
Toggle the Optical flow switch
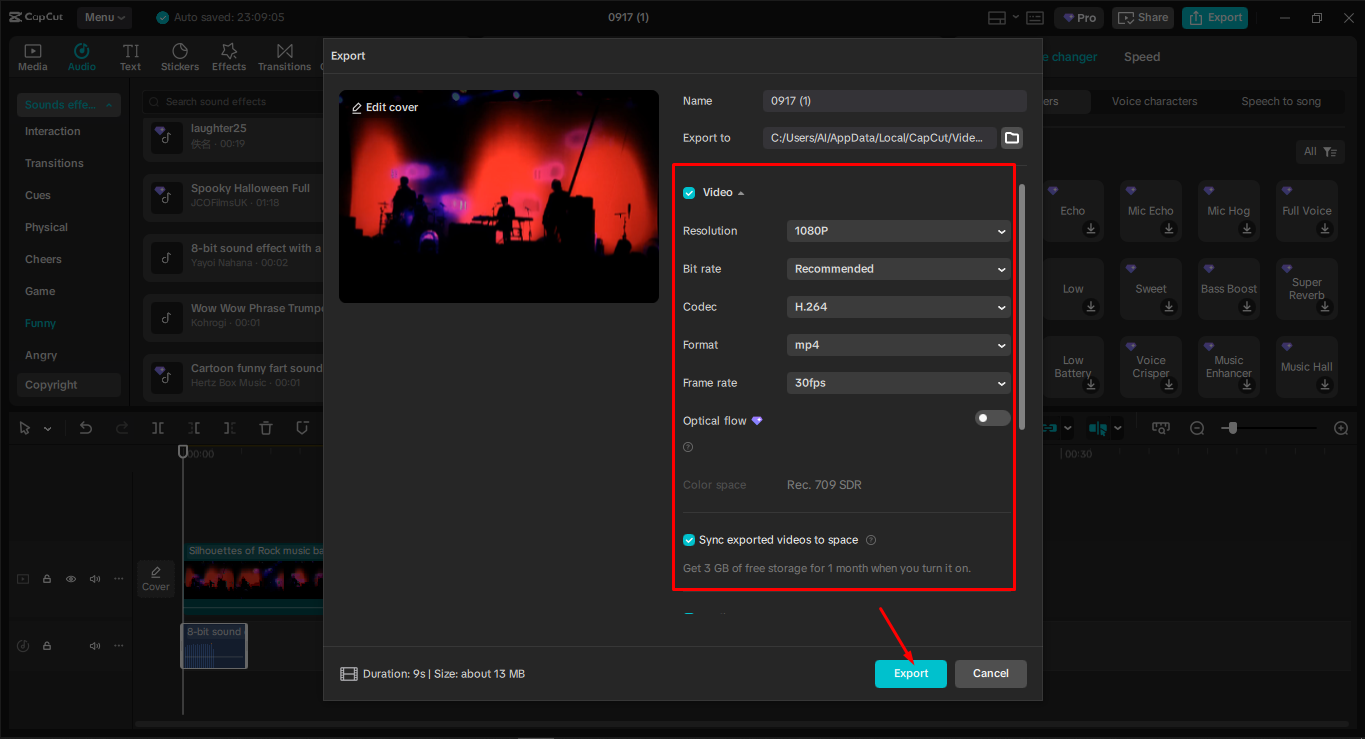pos(991,418)
